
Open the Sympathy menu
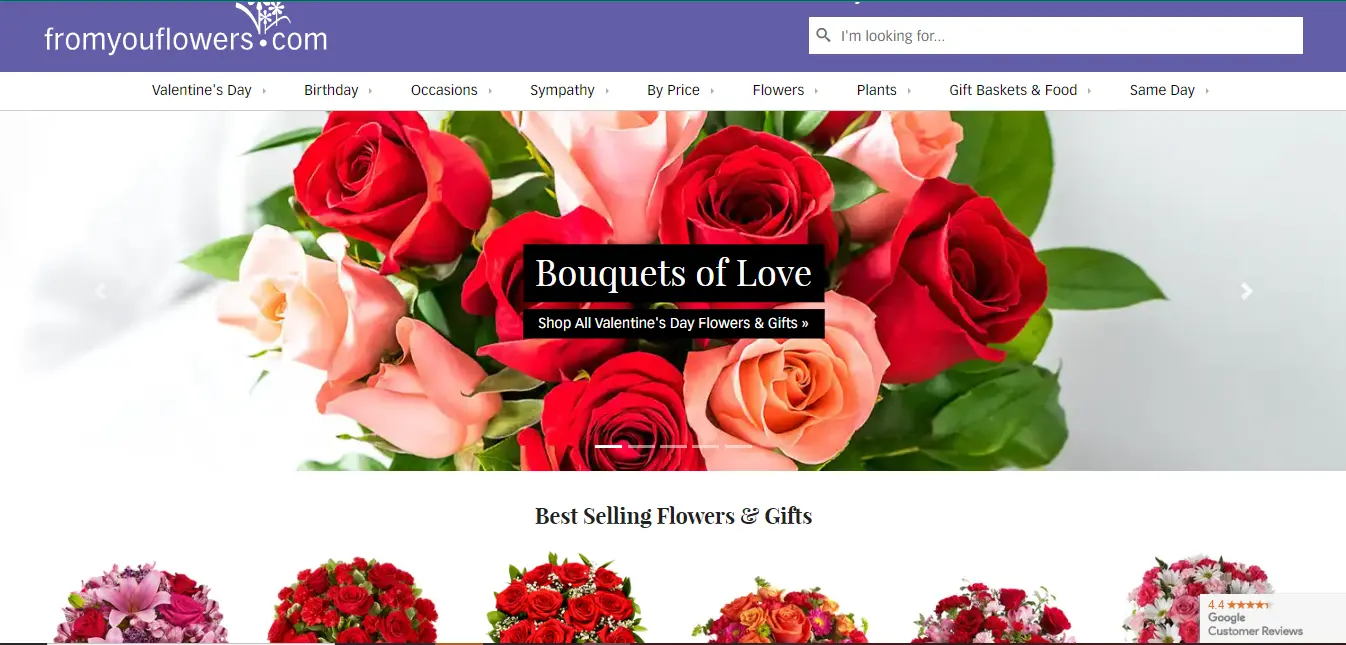(x=569, y=90)
